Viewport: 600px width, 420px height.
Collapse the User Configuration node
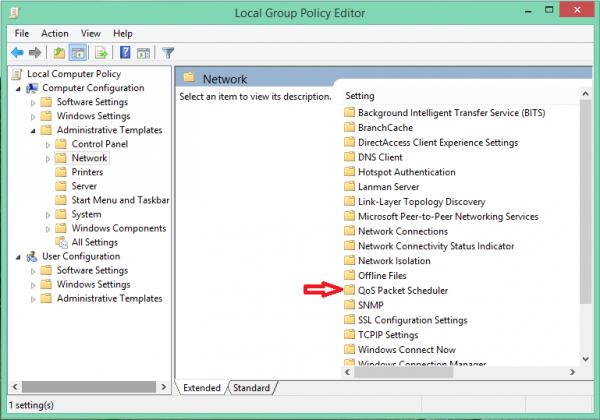coord(18,257)
